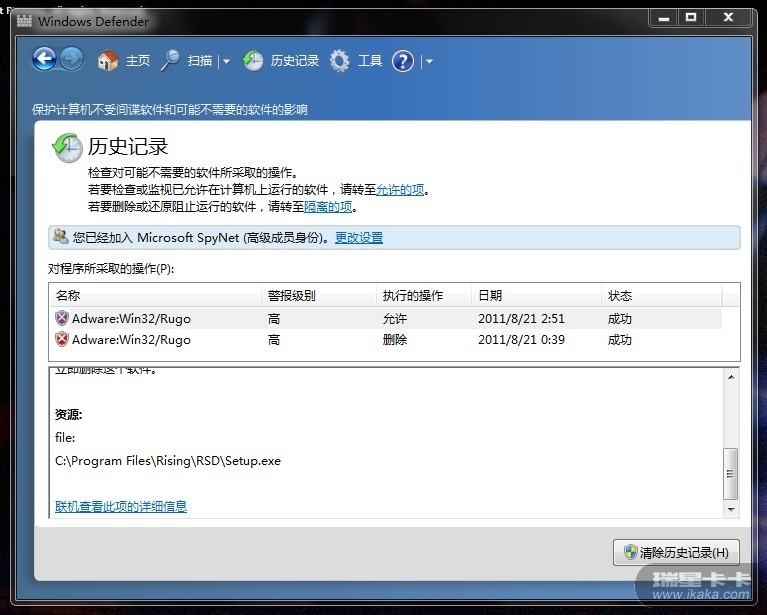Sort by the 日期 column header
The width and height of the screenshot is (767, 615).
click(536, 296)
